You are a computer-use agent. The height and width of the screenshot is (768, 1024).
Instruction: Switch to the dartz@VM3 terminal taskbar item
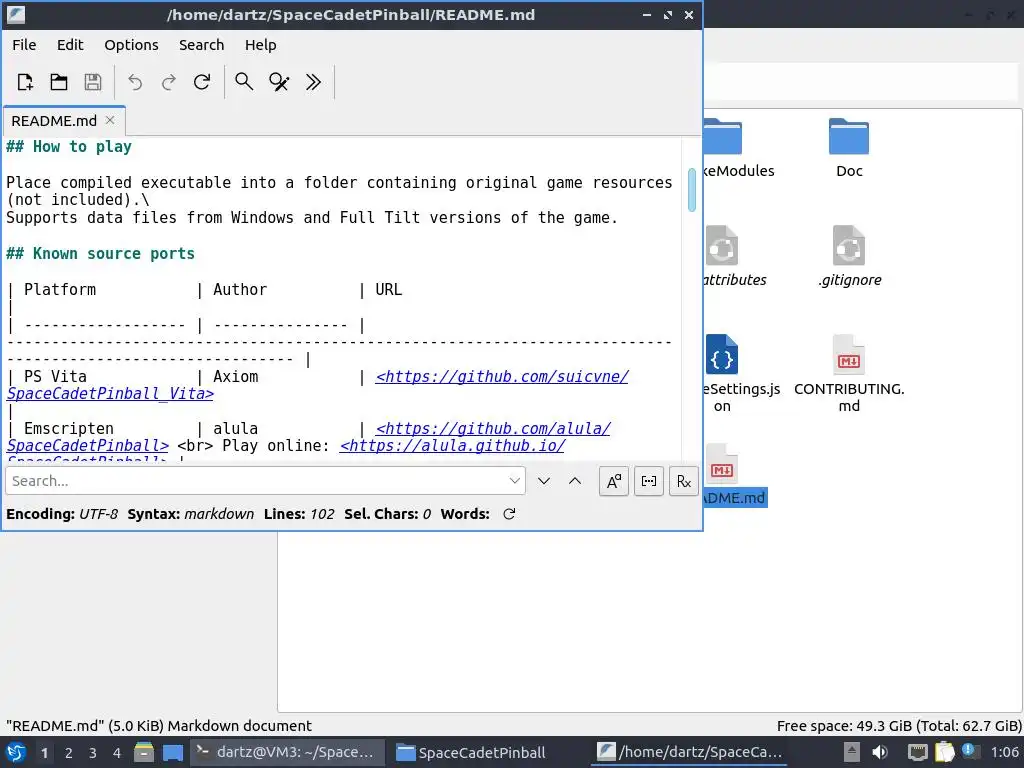(286, 752)
